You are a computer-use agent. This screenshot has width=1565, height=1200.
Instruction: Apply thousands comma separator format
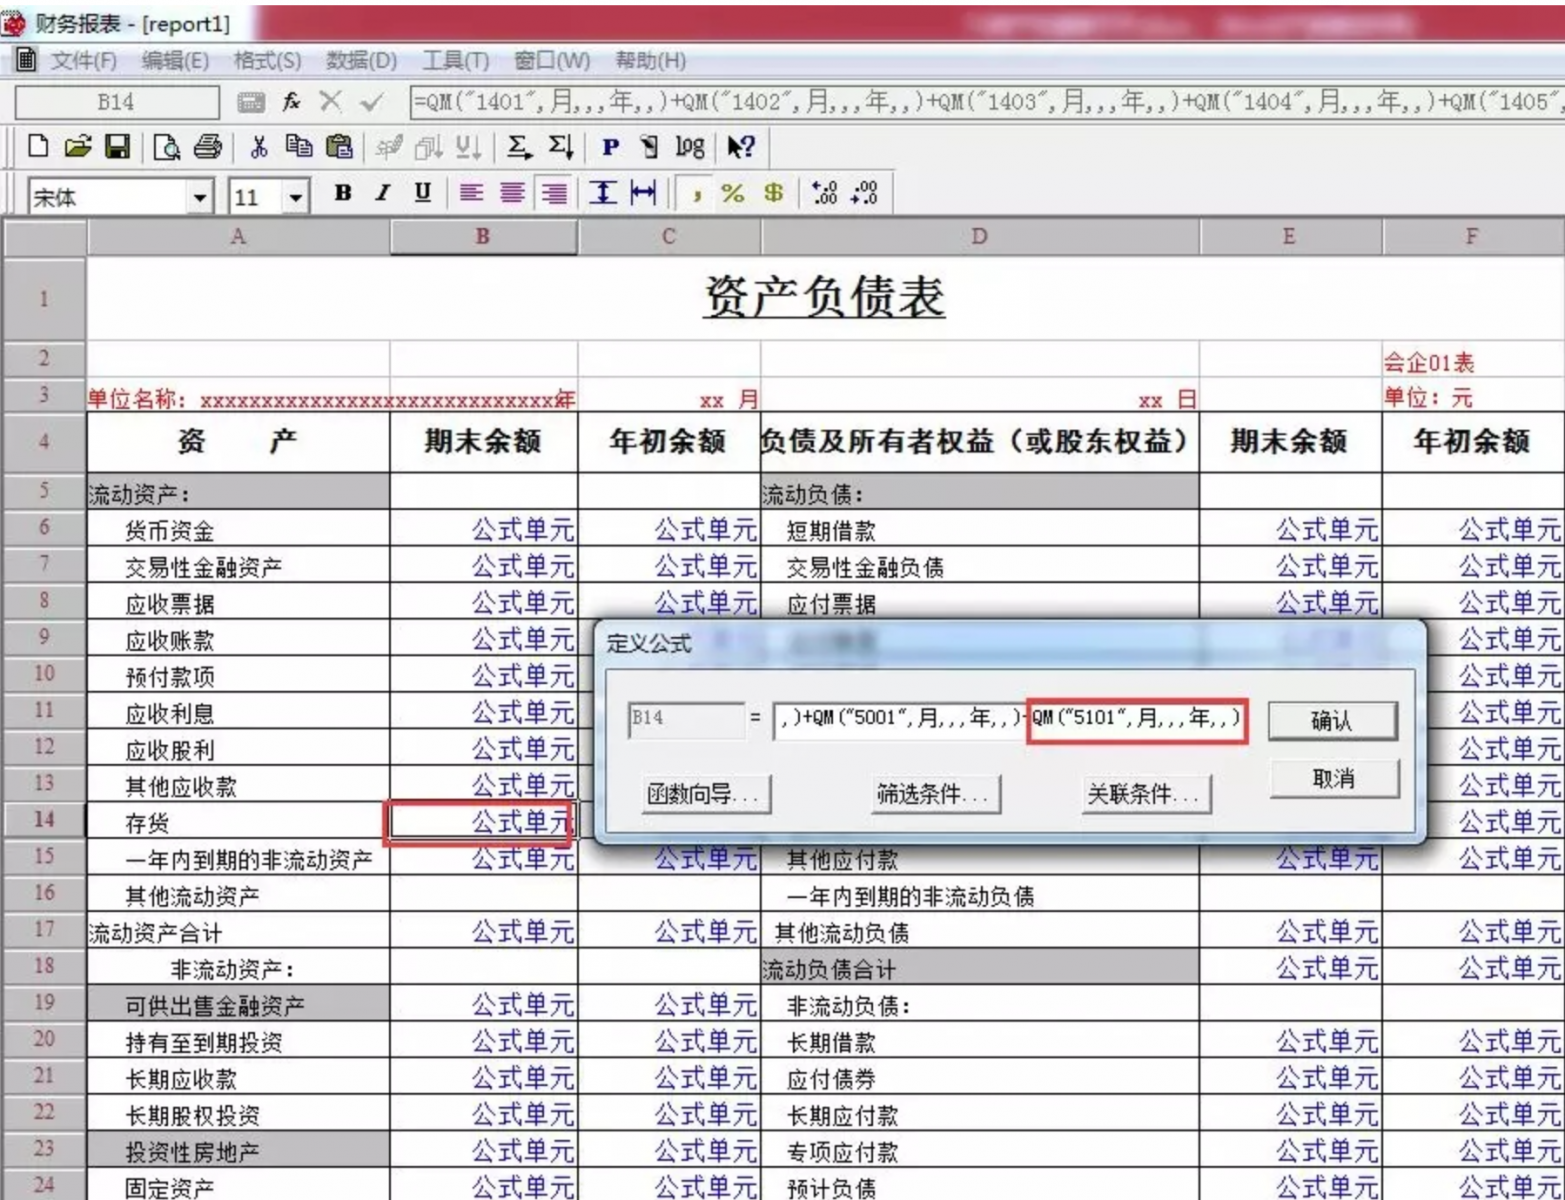click(696, 193)
